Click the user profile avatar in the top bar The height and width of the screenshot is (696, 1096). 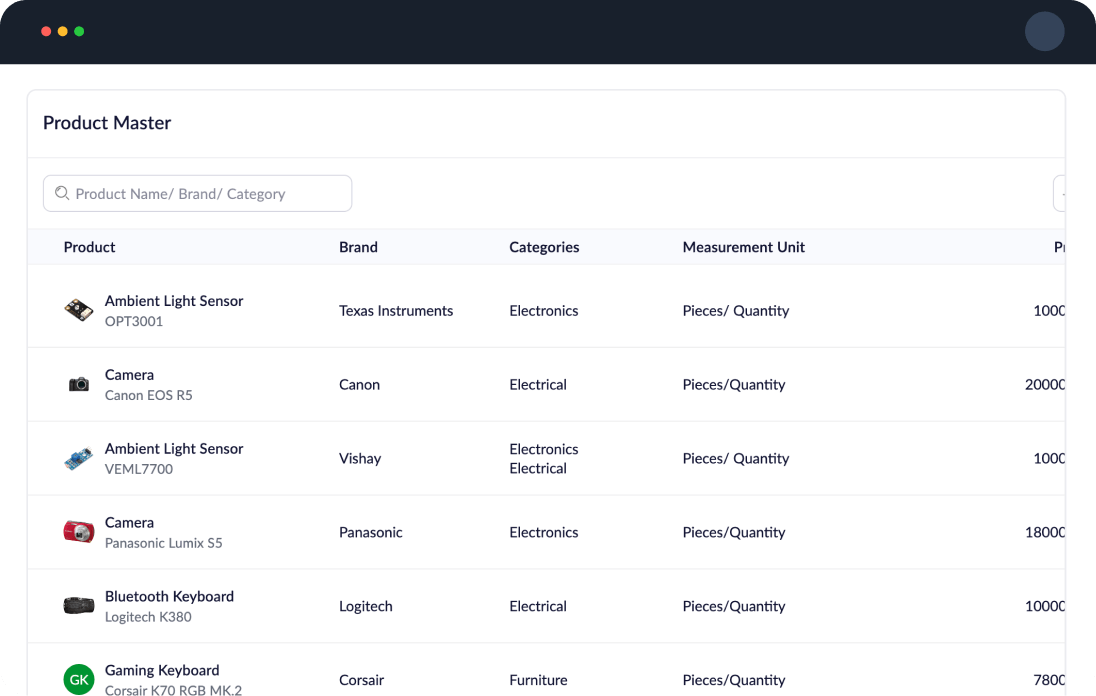(1045, 31)
